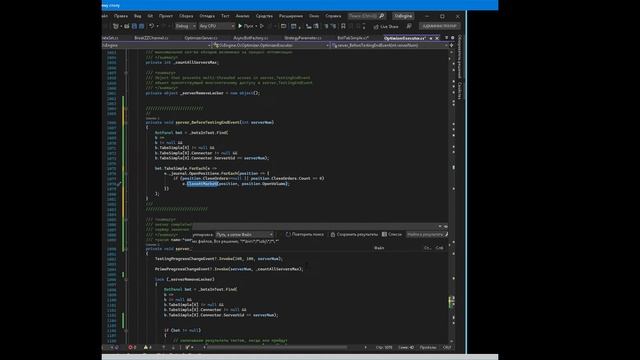Open the Окно menu
The width and height of the screenshot is (640, 360).
pos(314,16)
